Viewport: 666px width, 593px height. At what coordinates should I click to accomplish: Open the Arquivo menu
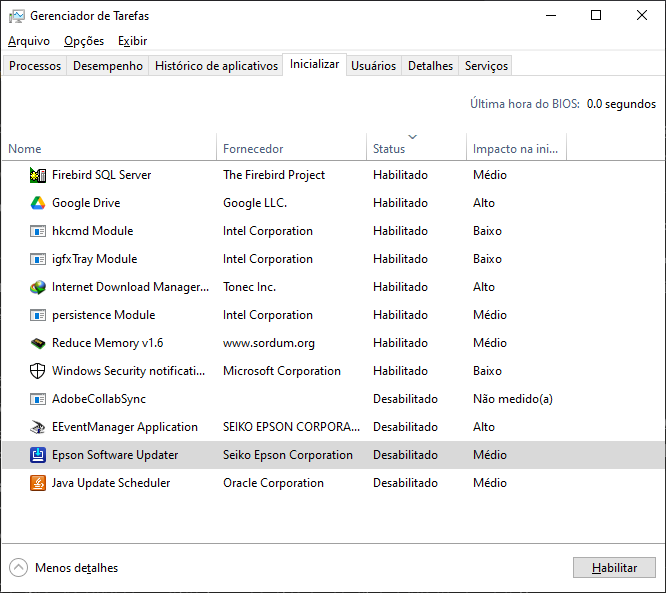(29, 41)
